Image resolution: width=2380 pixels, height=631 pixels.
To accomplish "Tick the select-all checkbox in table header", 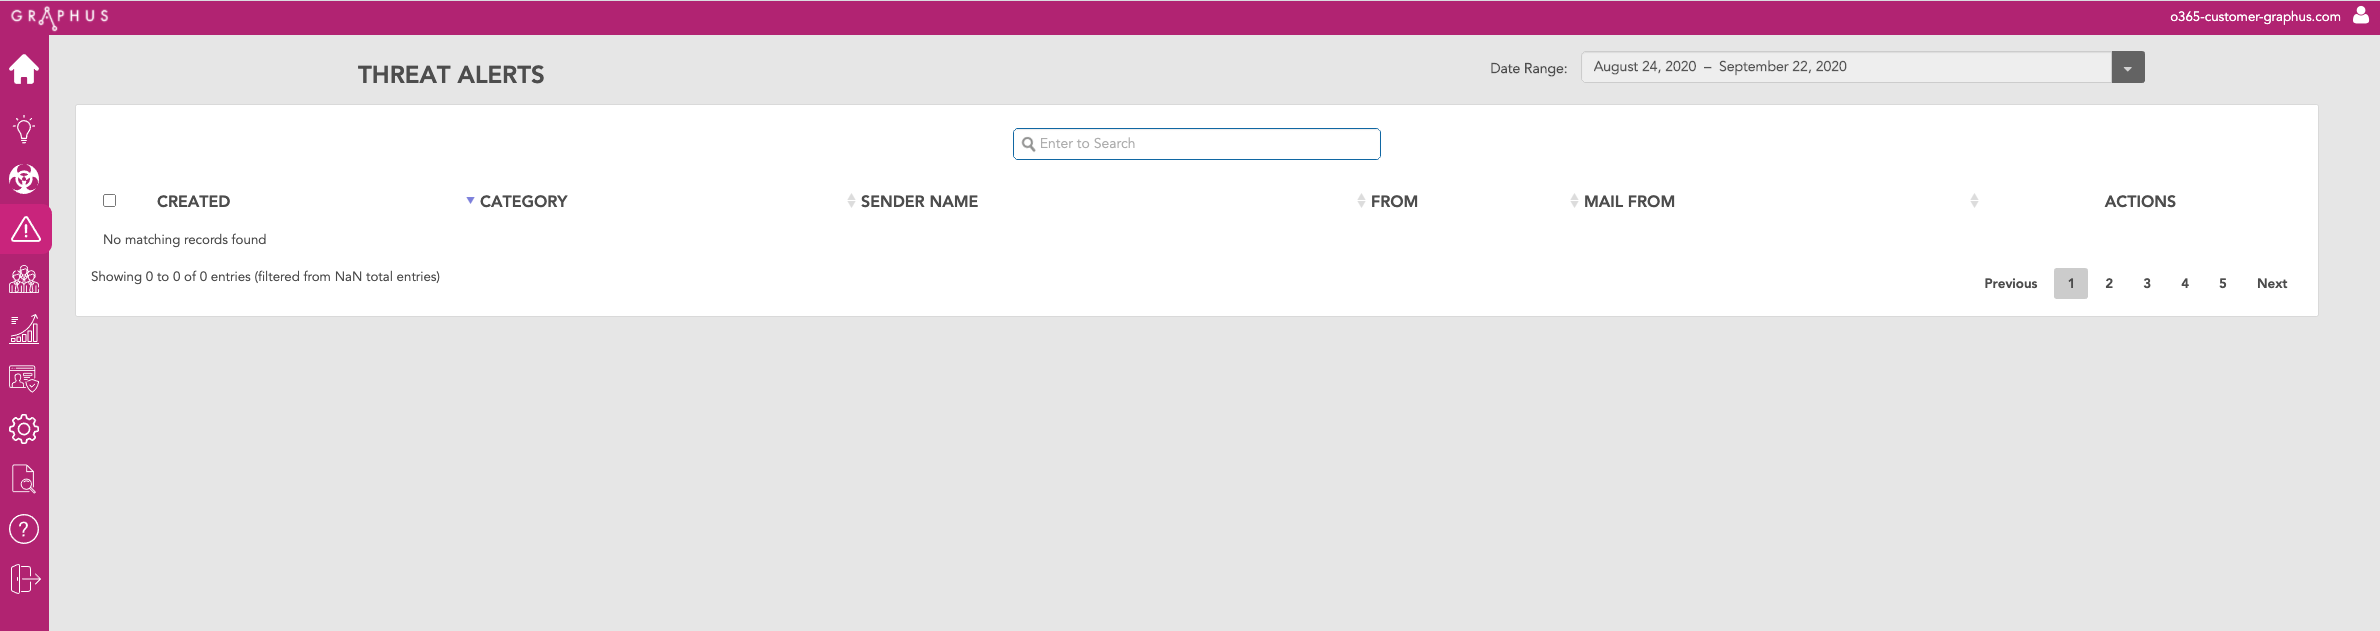I will pos(110,201).
